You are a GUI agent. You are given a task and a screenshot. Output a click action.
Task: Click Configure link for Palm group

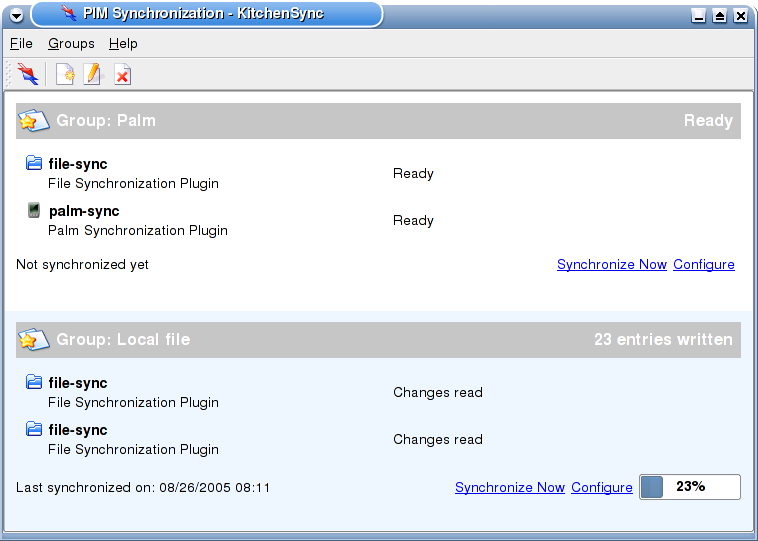tap(704, 264)
